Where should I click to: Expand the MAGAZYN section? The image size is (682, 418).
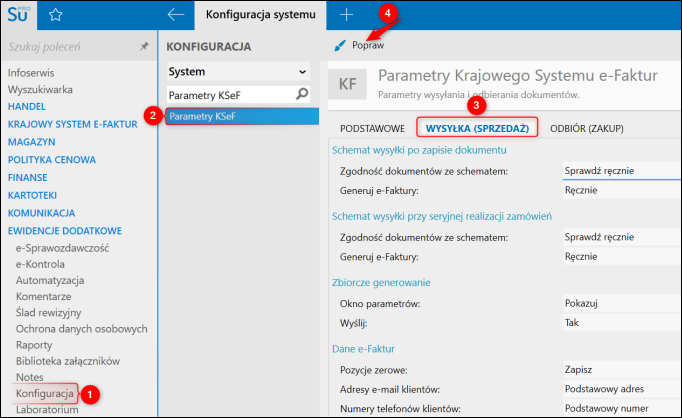click(34, 142)
